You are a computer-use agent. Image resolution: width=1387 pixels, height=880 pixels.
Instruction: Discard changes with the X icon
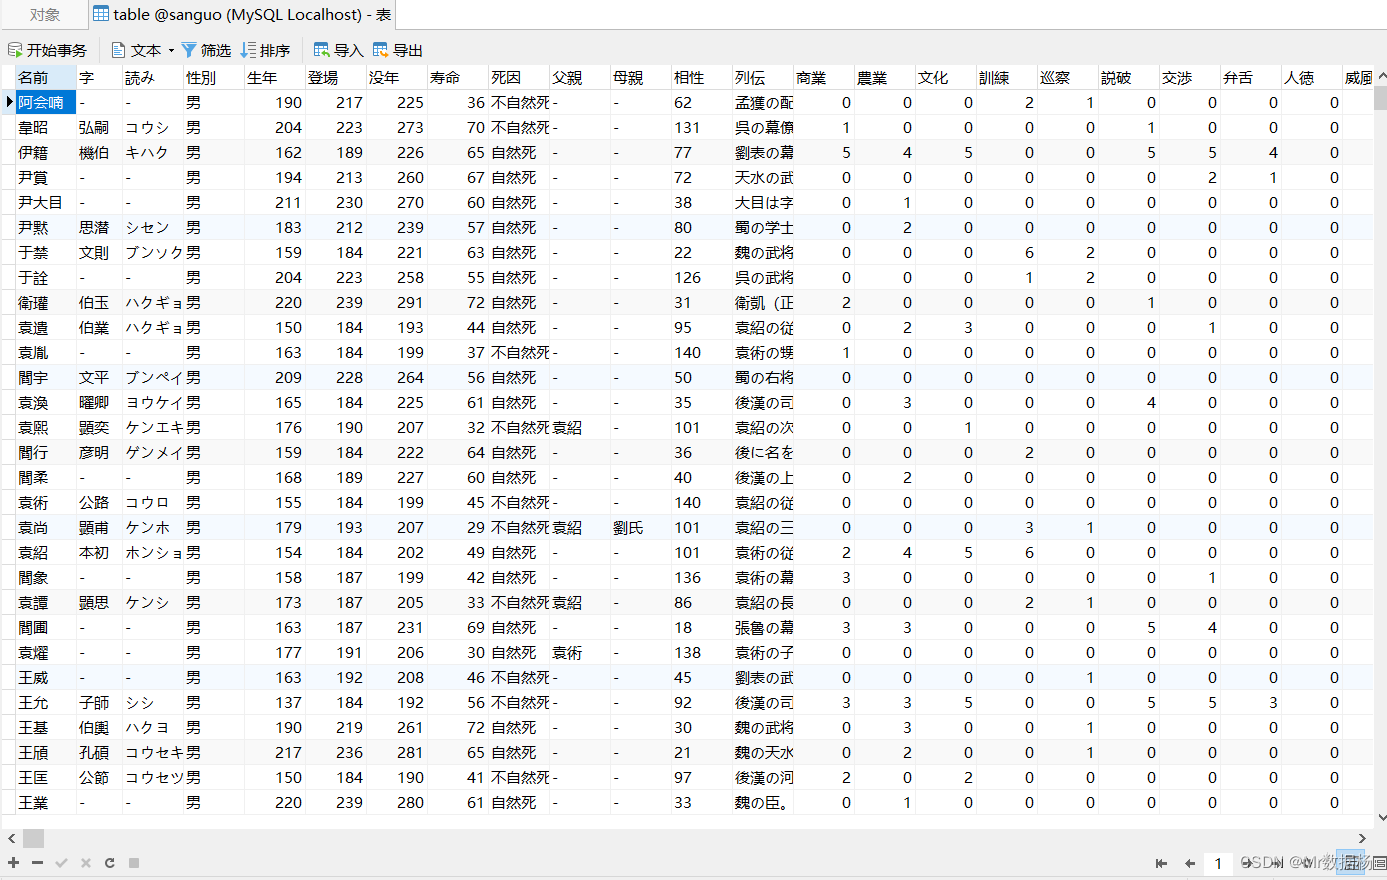pos(85,862)
